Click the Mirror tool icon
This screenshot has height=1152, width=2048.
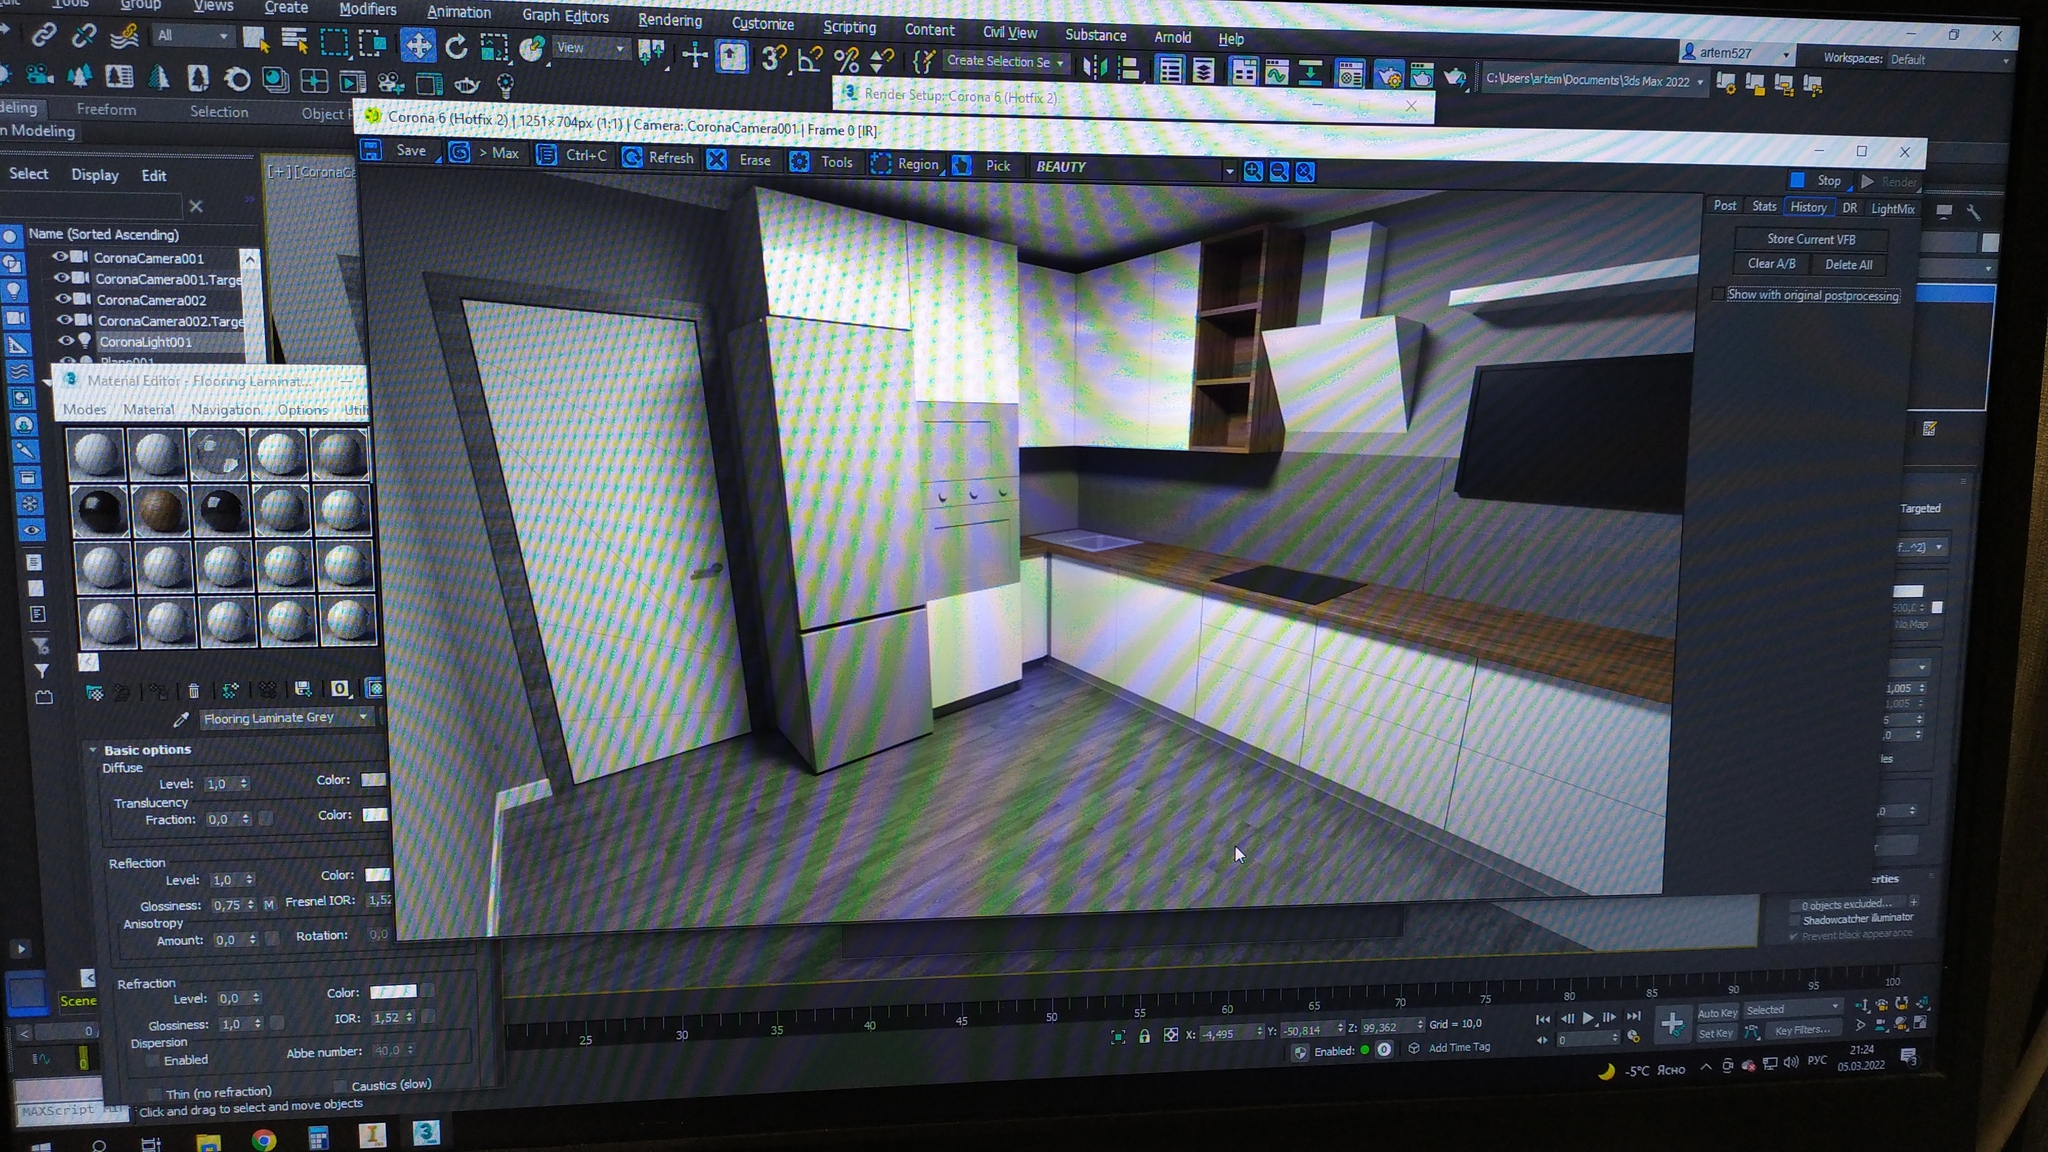[1095, 68]
